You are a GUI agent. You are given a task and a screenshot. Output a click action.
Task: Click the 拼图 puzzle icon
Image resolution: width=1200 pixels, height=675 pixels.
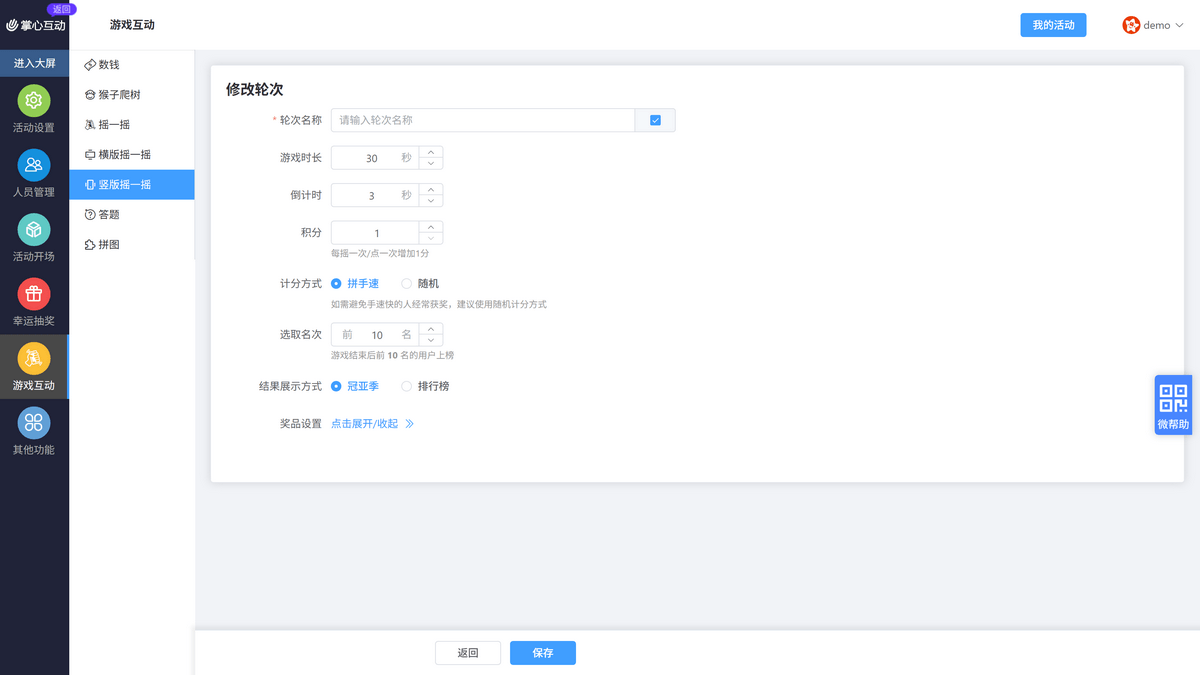90,244
